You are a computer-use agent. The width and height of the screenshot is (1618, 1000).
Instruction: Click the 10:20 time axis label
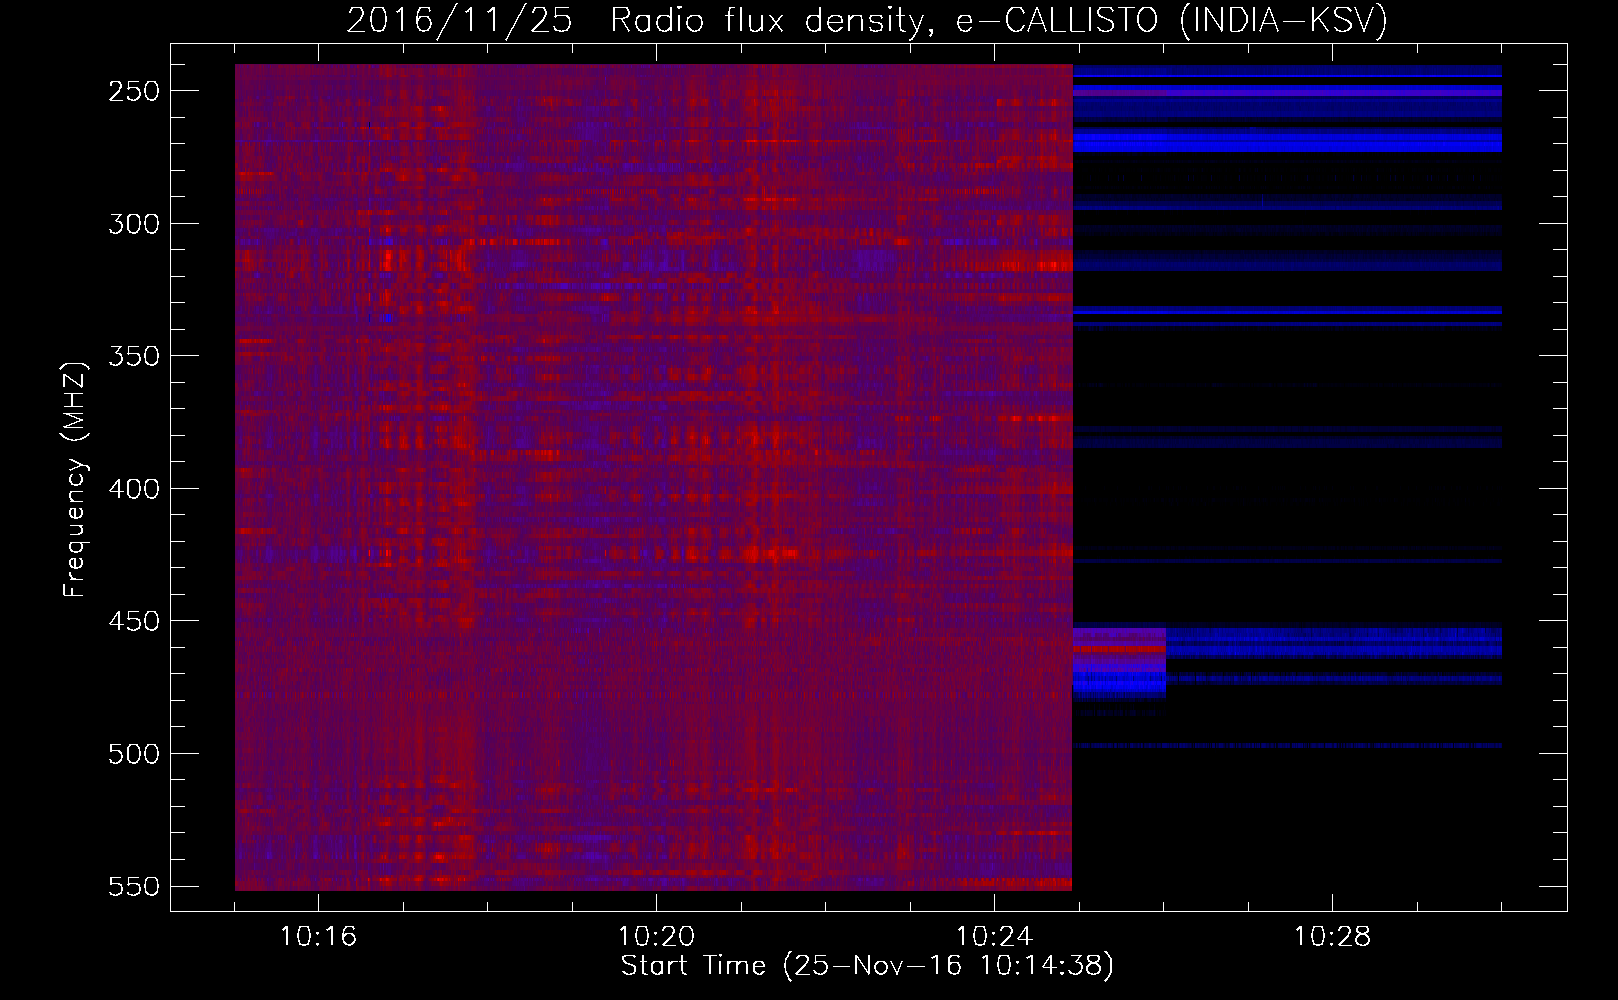656,937
